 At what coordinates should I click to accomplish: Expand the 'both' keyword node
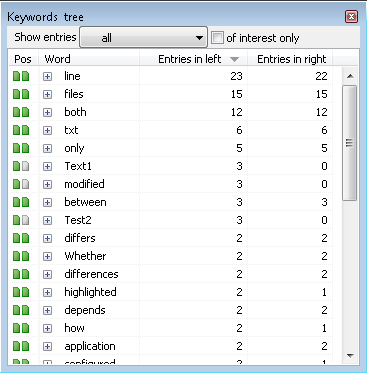coord(48,112)
